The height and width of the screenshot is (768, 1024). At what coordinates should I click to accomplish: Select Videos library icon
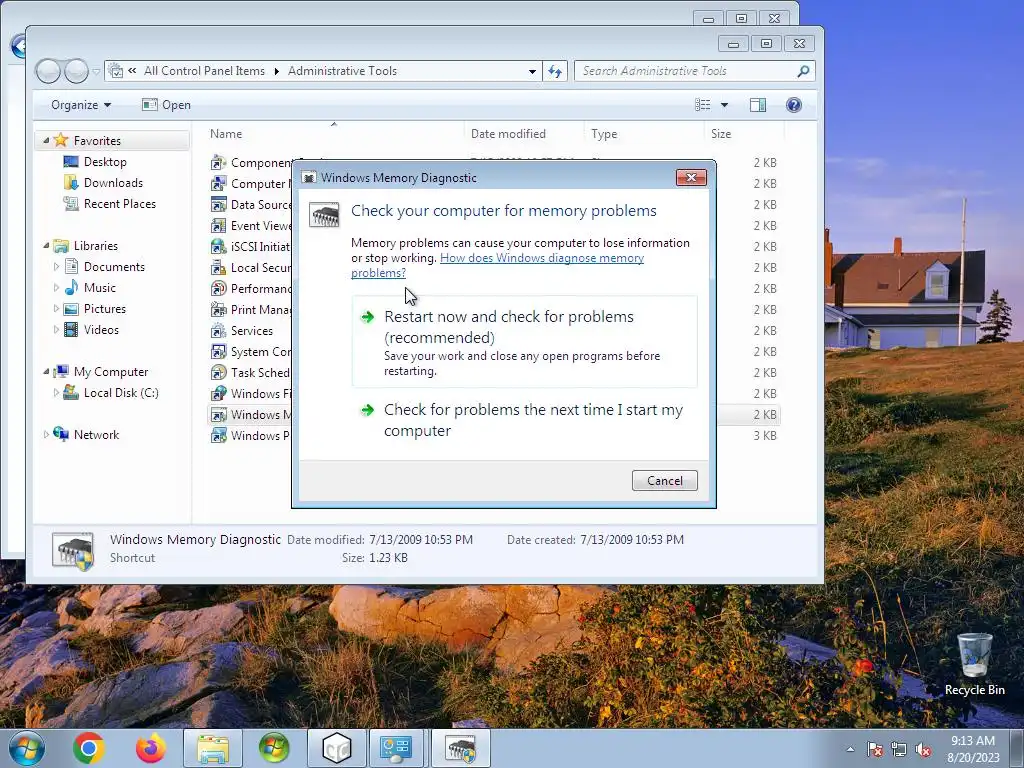click(71, 330)
